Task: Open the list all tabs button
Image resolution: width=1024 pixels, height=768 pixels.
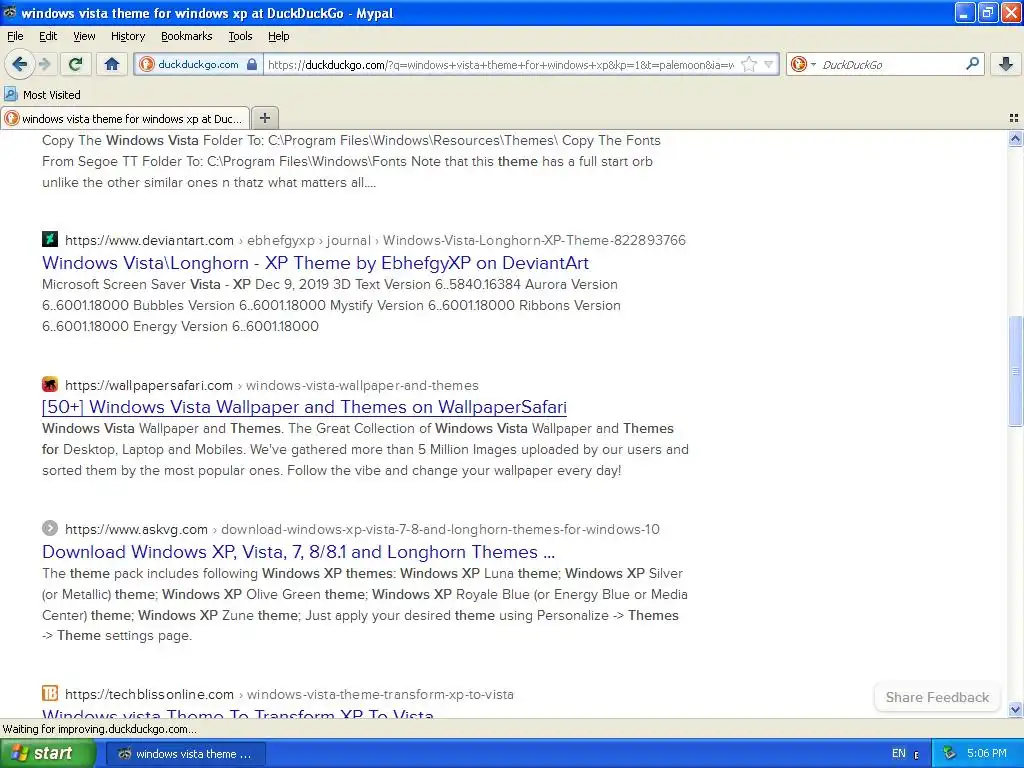Action: click(x=1014, y=118)
